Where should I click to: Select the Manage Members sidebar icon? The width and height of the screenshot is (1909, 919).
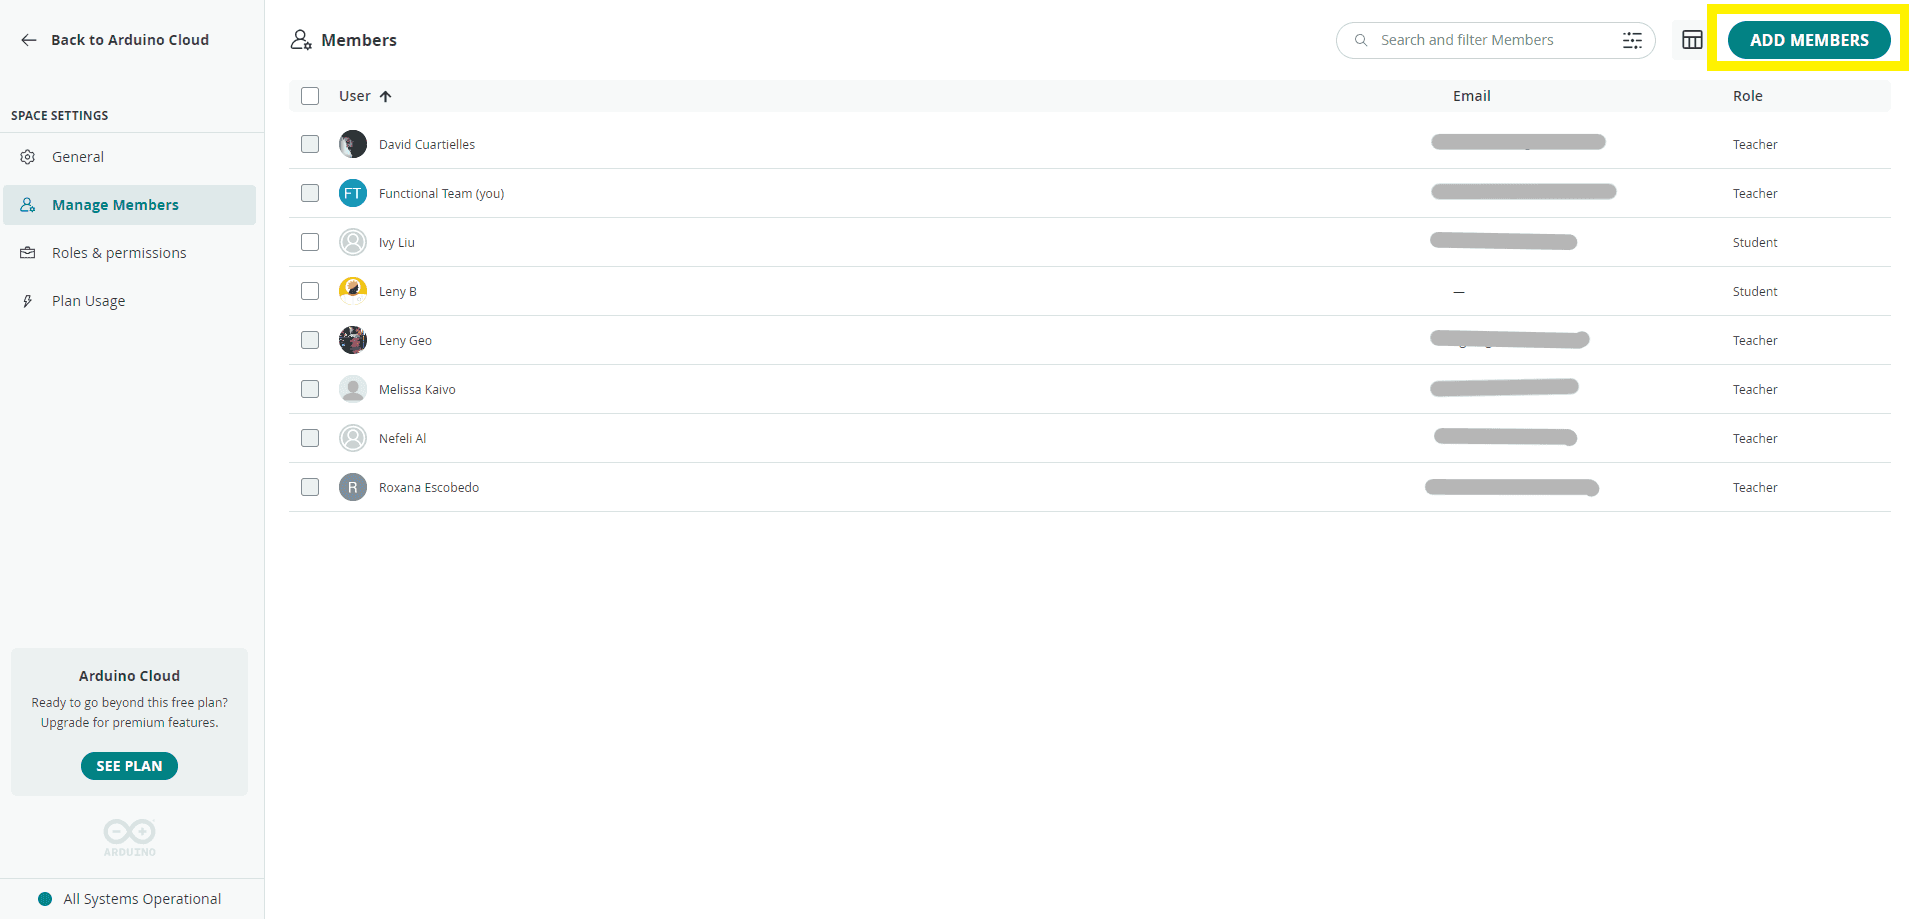(x=27, y=204)
